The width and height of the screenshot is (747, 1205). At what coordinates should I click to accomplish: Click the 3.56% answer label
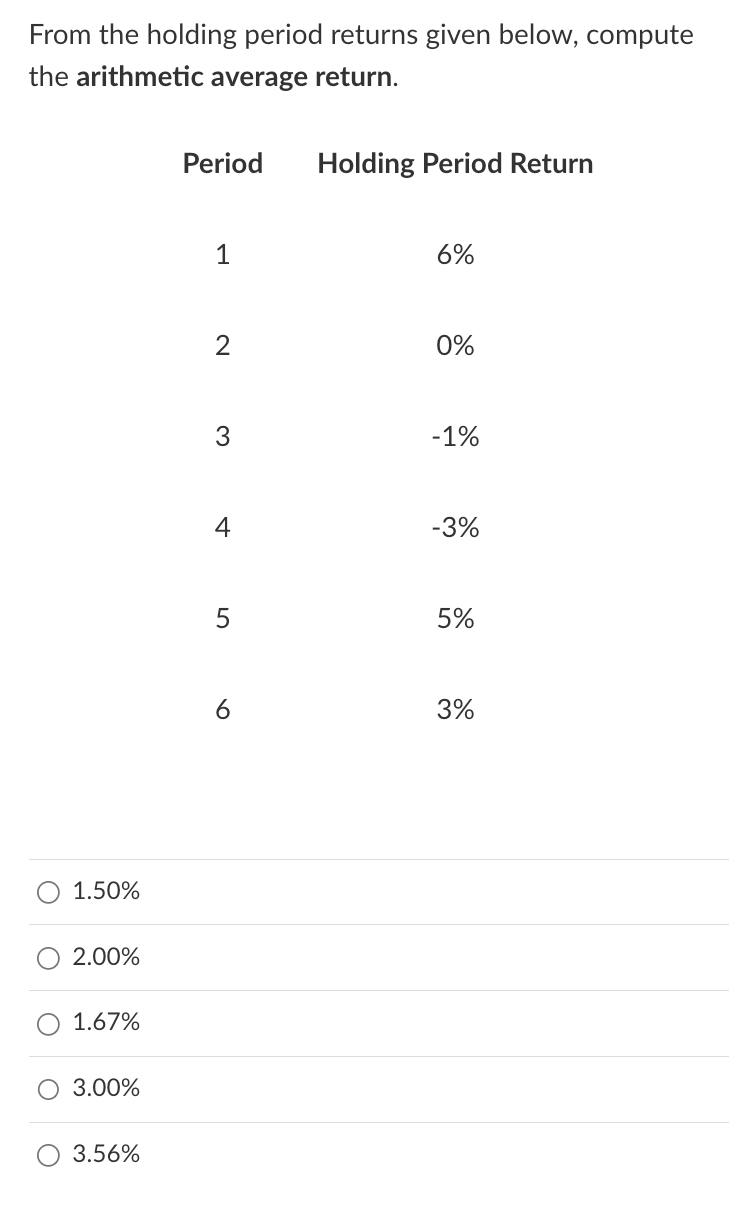[x=105, y=1155]
